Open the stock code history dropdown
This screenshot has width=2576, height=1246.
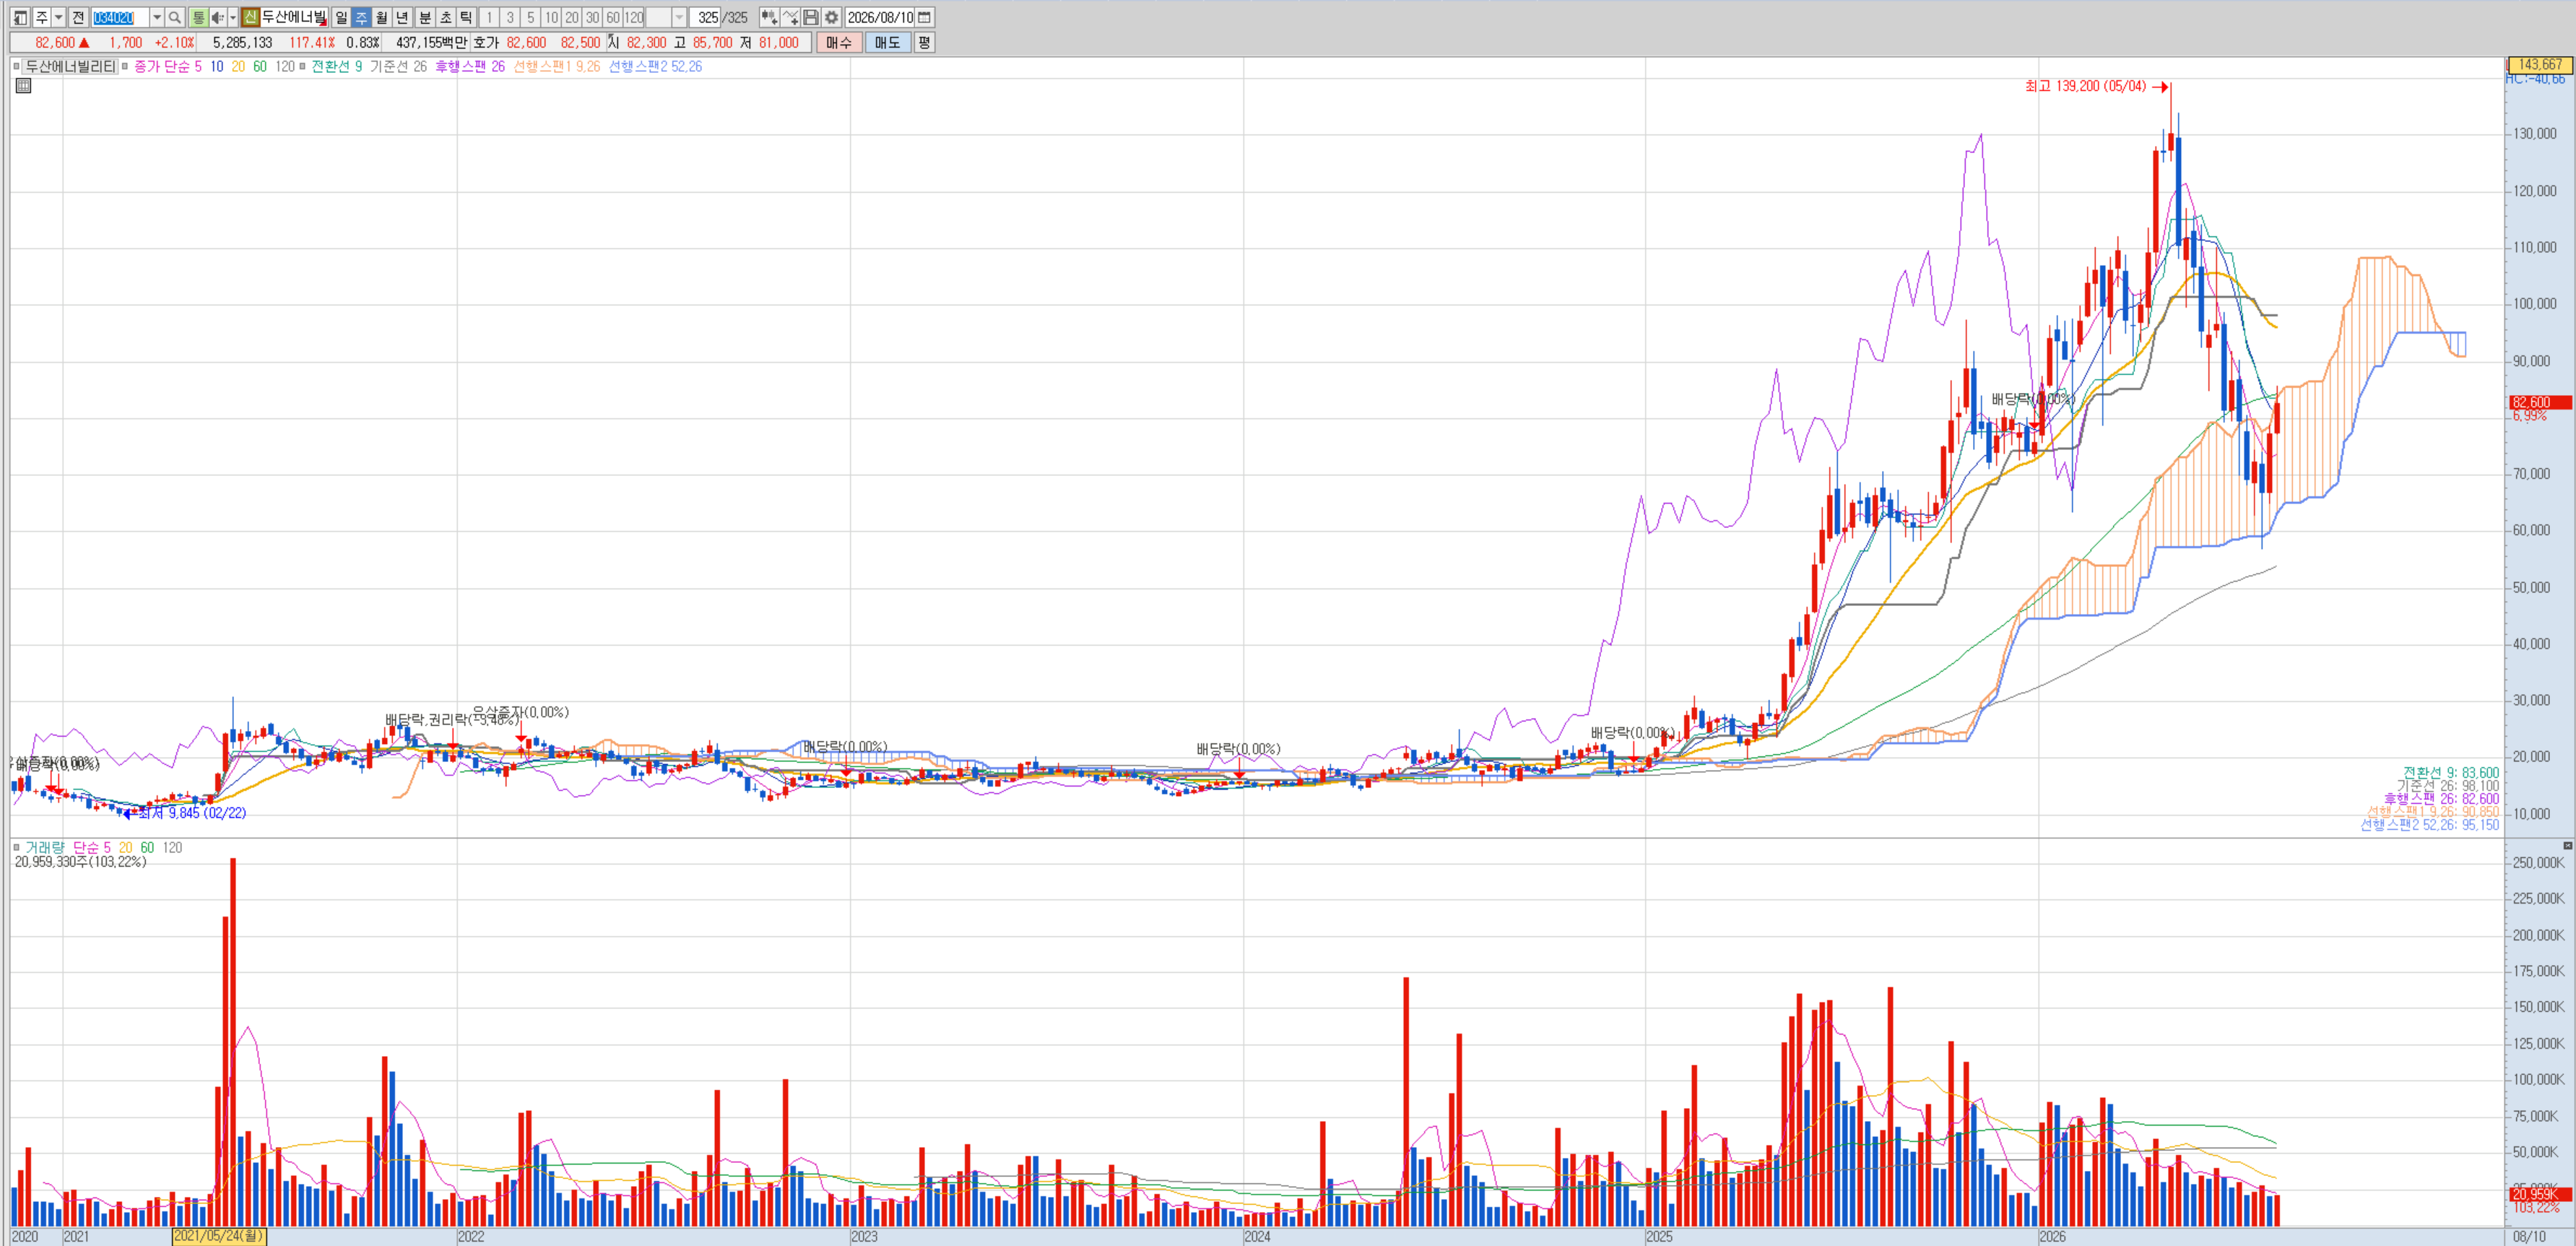coord(157,17)
